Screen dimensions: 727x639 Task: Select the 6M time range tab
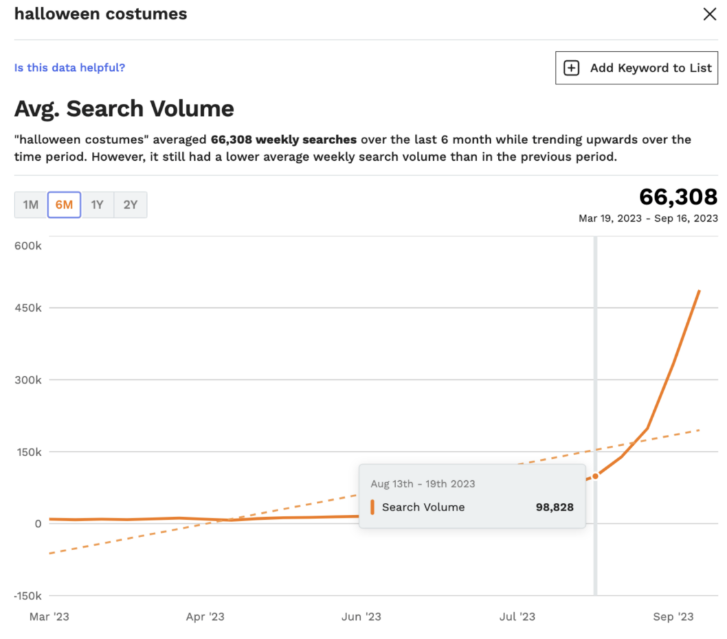pyautogui.click(x=64, y=205)
